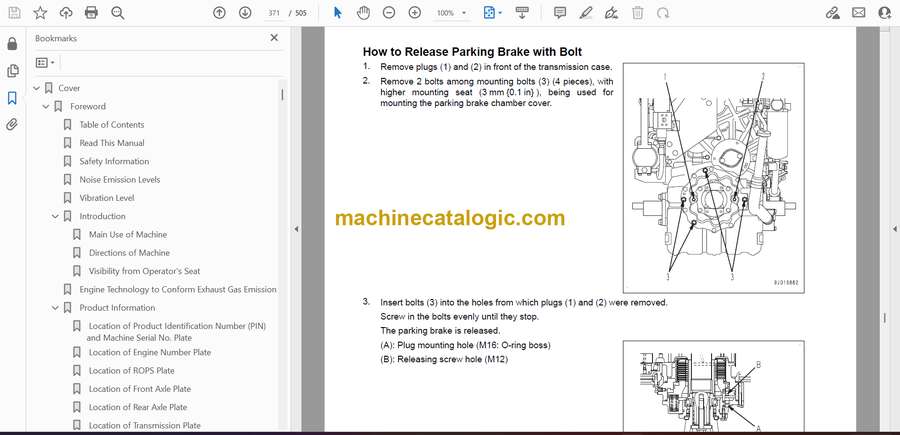
Task: Go to previous page arrow
Action: click(x=219, y=13)
